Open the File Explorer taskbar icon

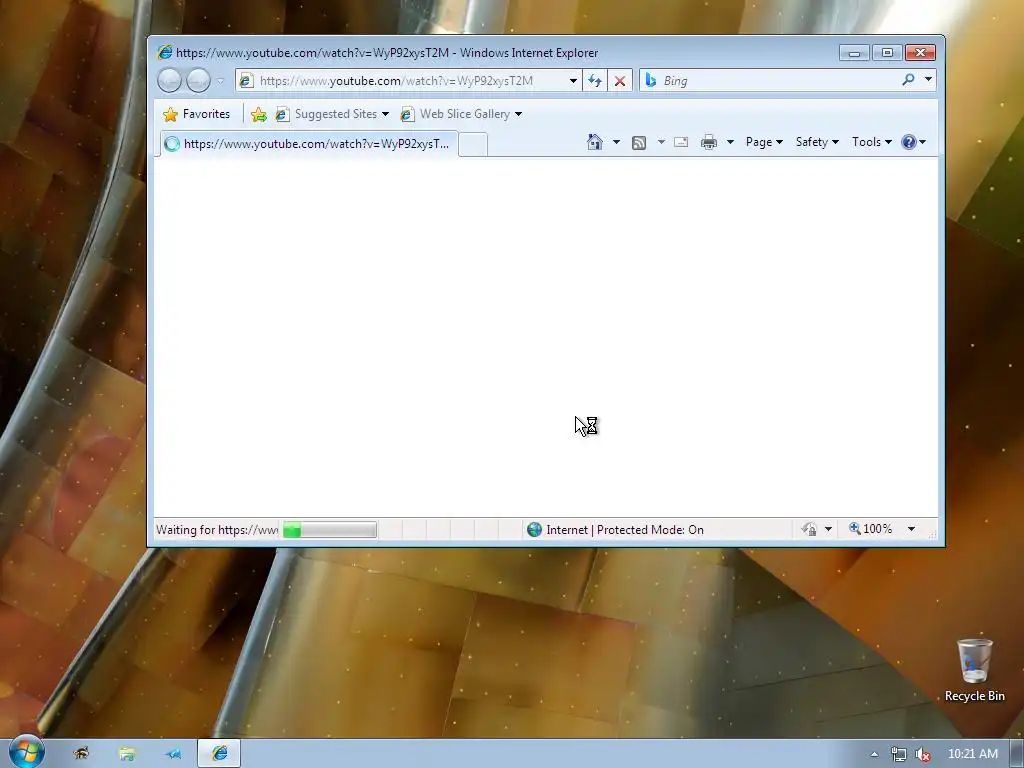click(127, 754)
